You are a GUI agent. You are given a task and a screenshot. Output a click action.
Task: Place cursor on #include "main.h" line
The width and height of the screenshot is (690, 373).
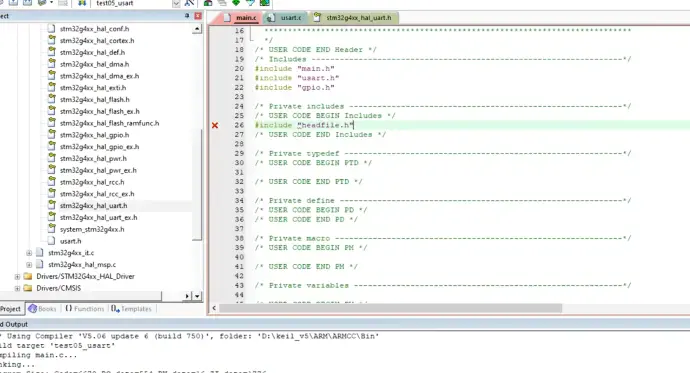pyautogui.click(x=294, y=69)
